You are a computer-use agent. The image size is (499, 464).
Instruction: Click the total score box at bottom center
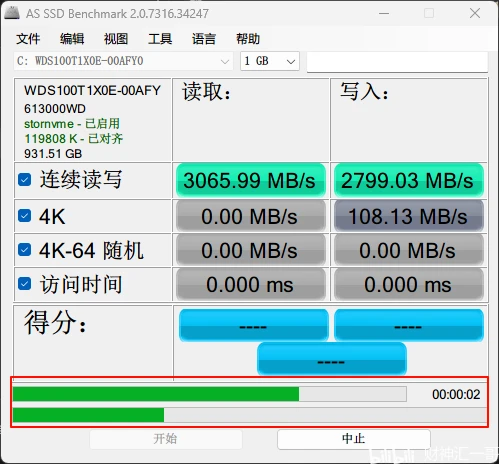pos(332,359)
